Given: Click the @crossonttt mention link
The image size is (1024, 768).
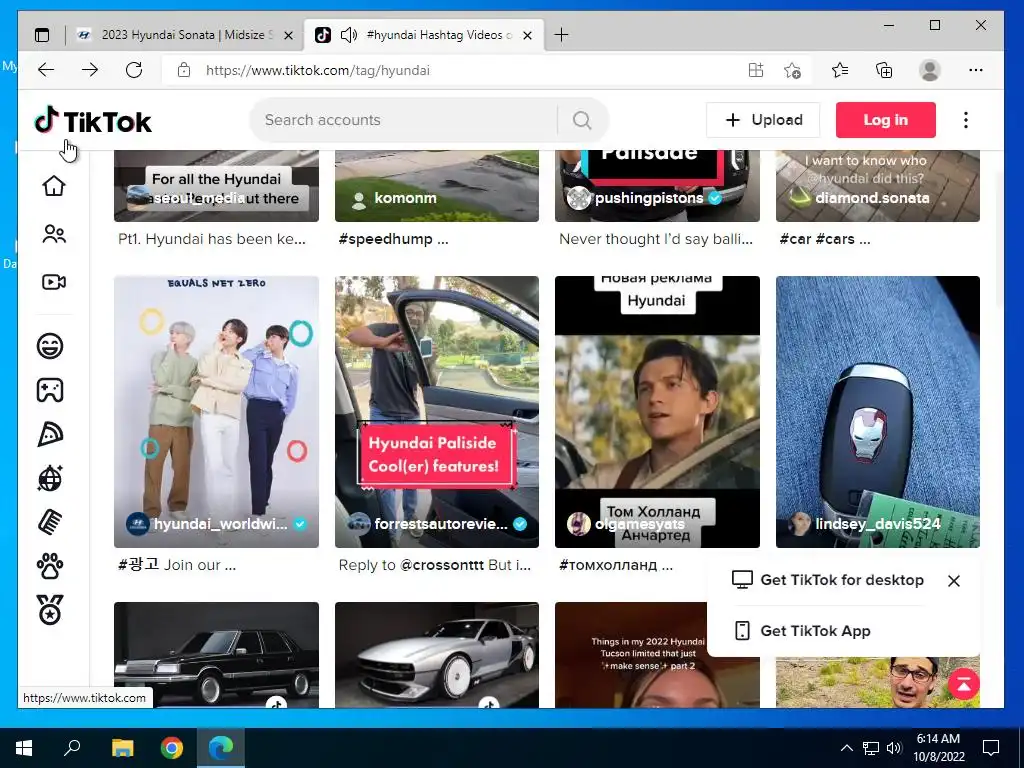Looking at the screenshot, I should (441, 565).
